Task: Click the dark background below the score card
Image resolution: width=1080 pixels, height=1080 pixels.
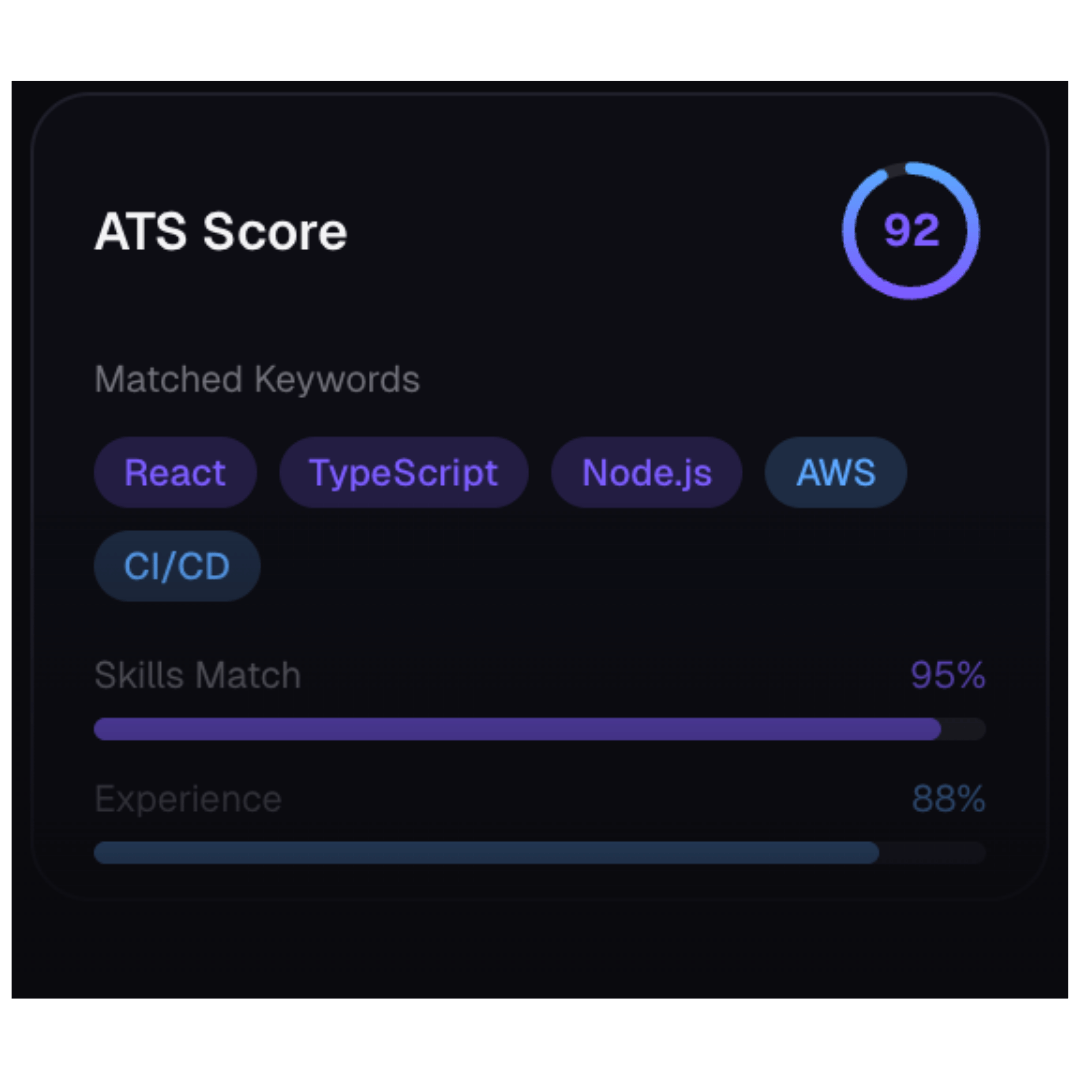Action: (x=540, y=950)
